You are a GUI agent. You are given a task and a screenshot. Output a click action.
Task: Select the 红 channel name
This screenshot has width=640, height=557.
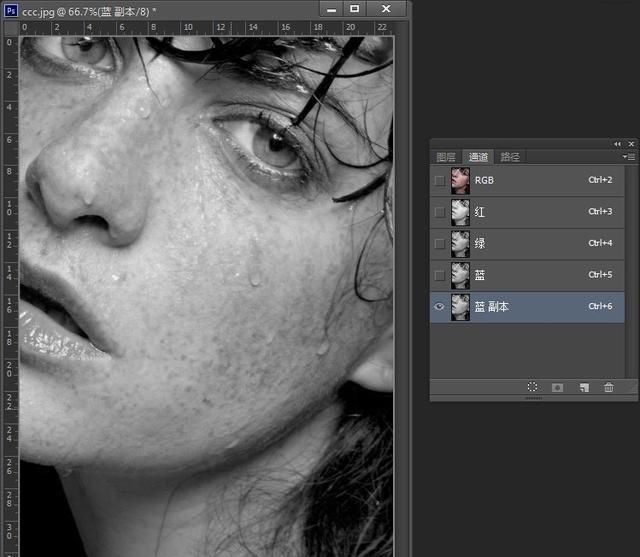(481, 212)
